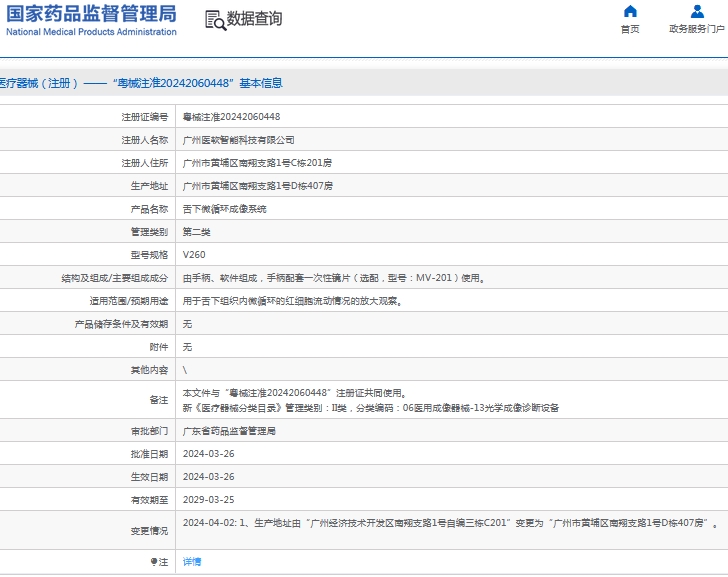
Task: Click the 结构及组成/主要组成成分 label
Action: pyautogui.click(x=115, y=278)
